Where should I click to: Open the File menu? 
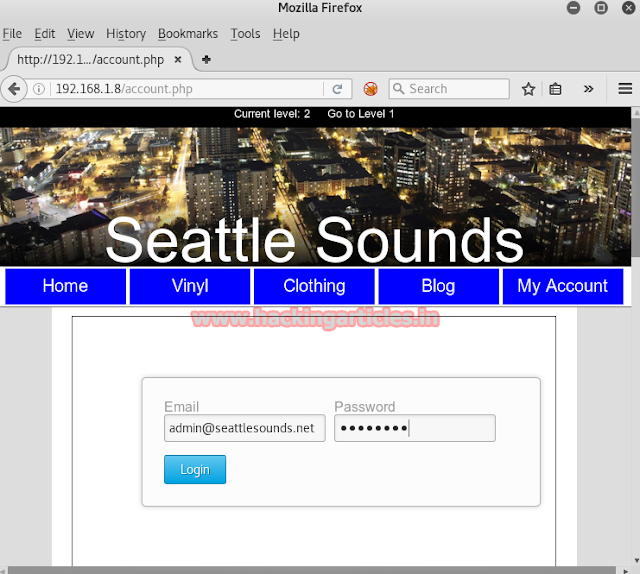[12, 33]
